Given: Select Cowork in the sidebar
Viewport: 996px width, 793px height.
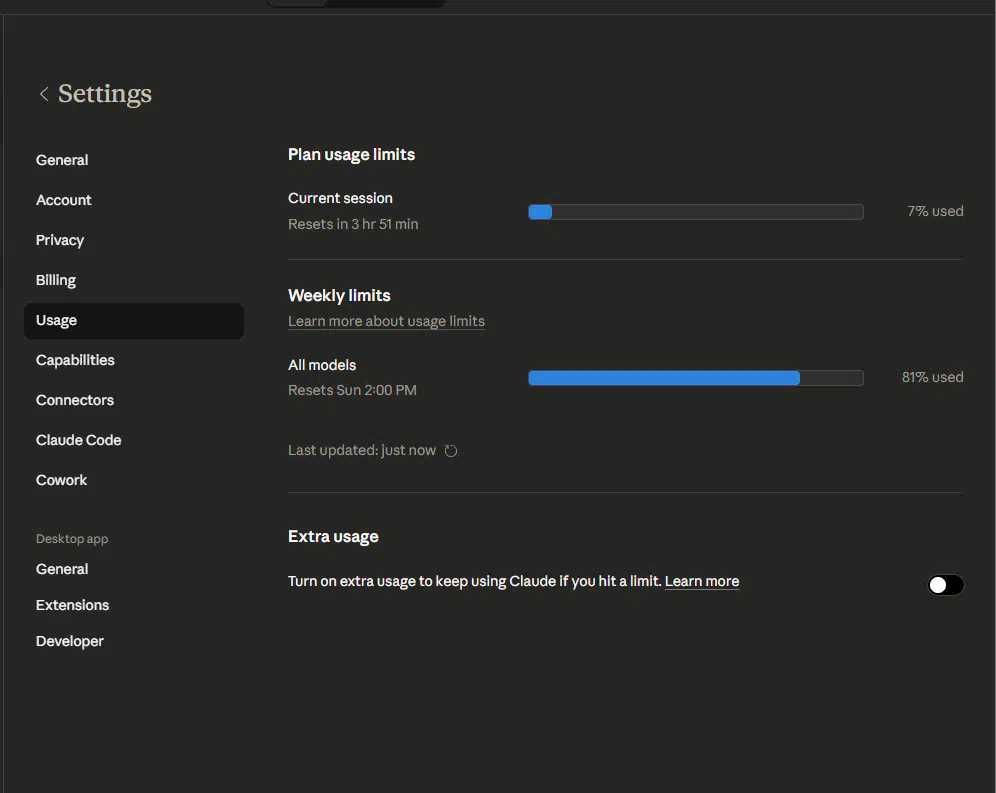Looking at the screenshot, I should (x=62, y=480).
